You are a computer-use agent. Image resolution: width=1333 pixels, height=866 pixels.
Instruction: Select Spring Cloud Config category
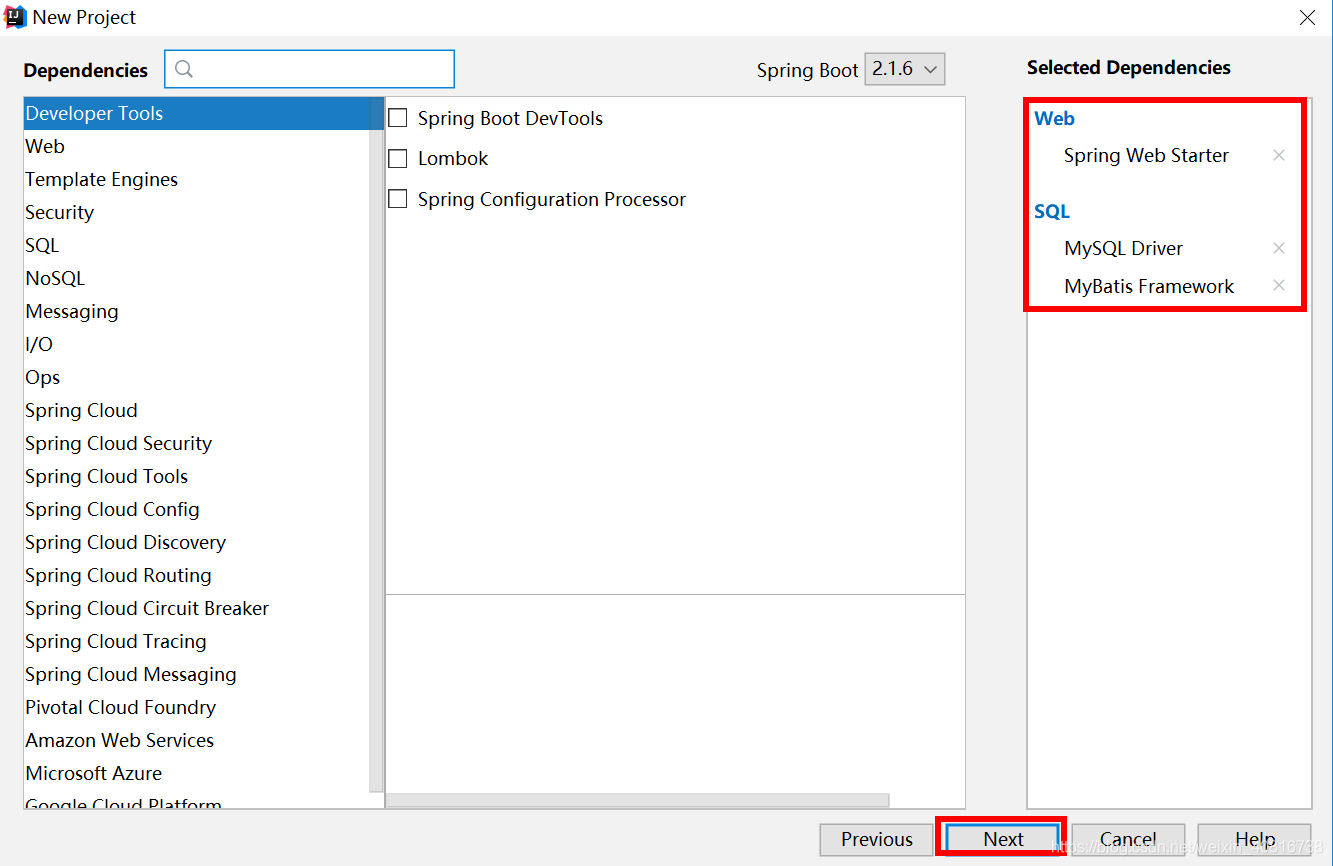click(196, 509)
